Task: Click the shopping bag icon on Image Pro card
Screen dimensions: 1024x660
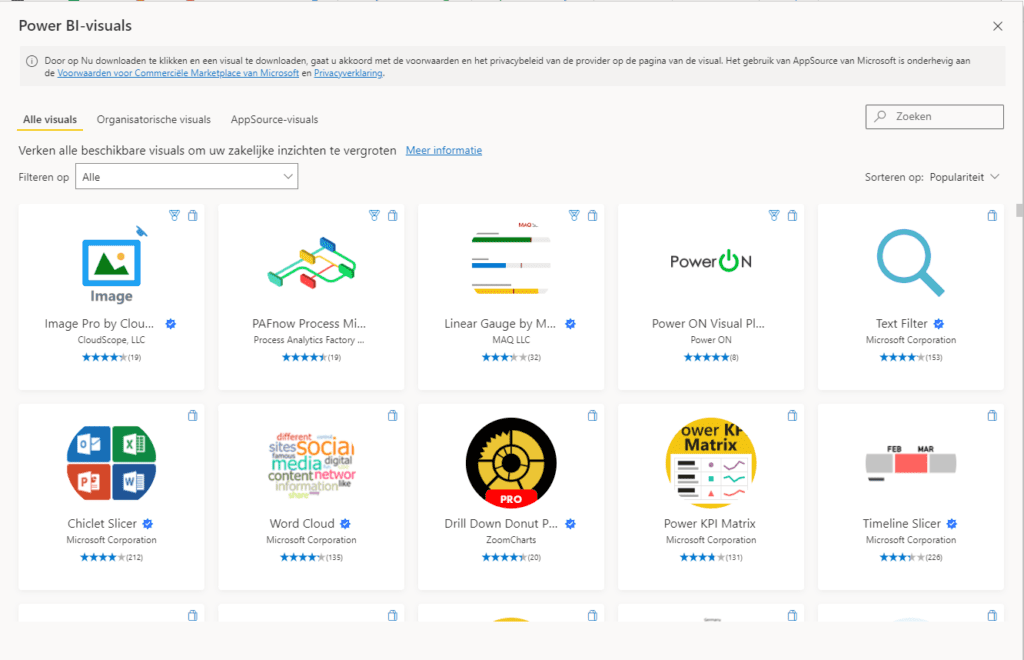Action: (193, 215)
